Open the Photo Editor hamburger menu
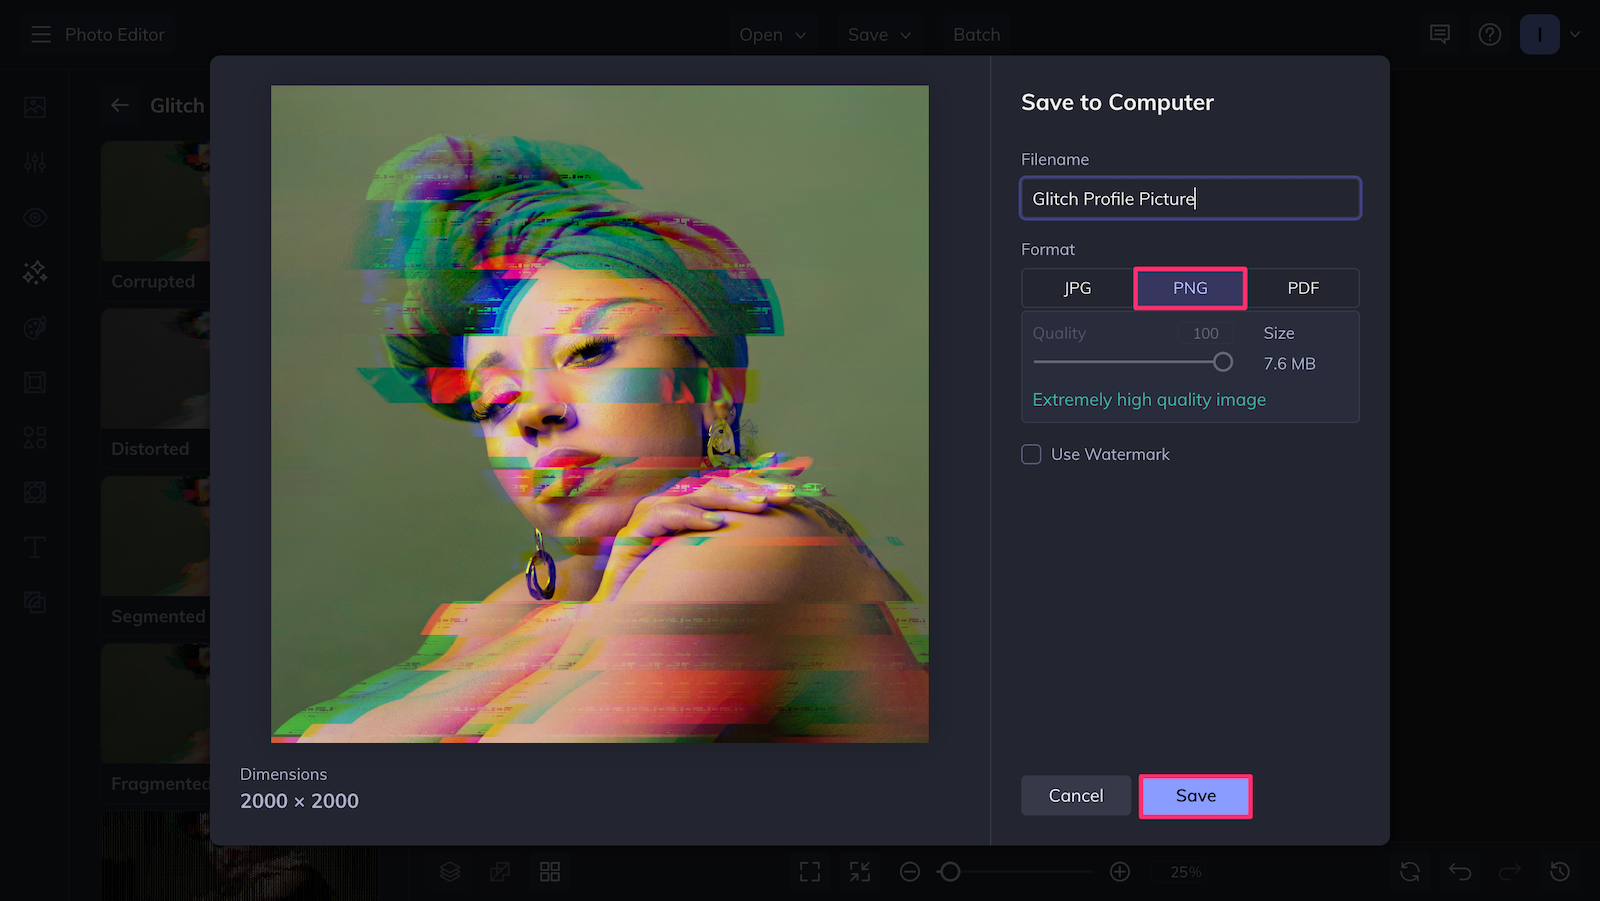1600x901 pixels. 40,33
